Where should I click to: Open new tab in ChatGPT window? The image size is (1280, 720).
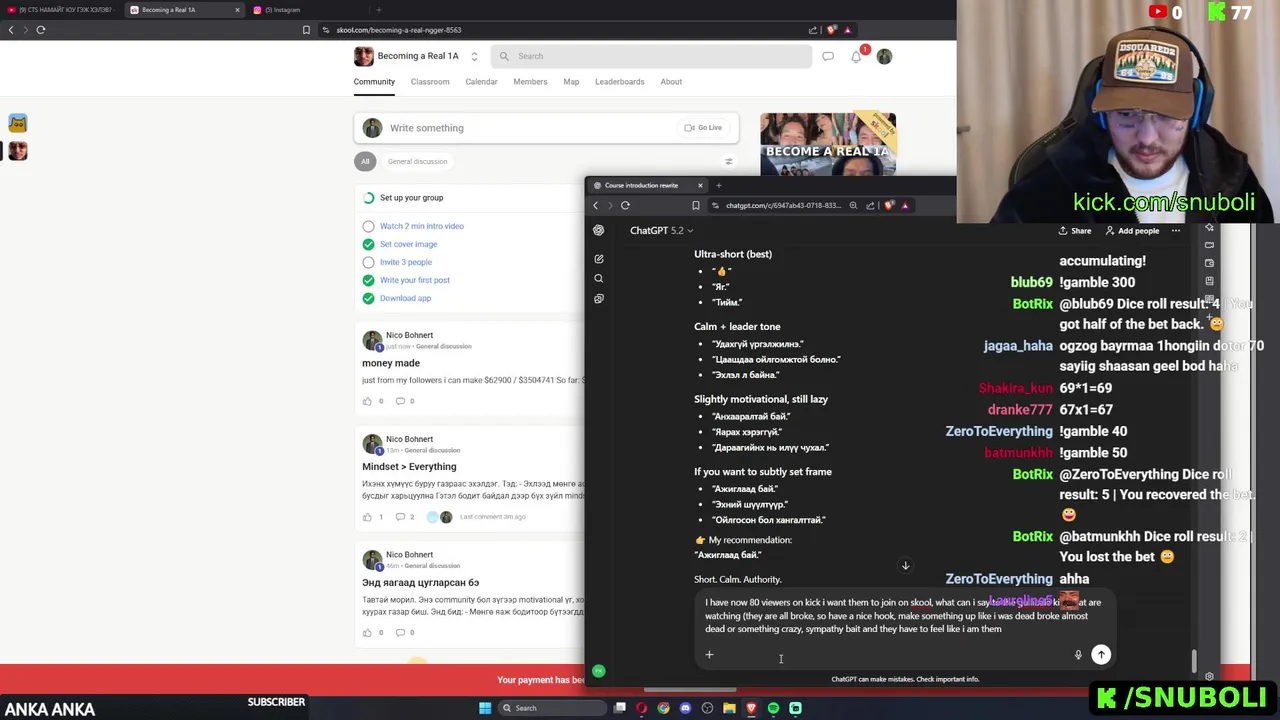[x=718, y=185]
